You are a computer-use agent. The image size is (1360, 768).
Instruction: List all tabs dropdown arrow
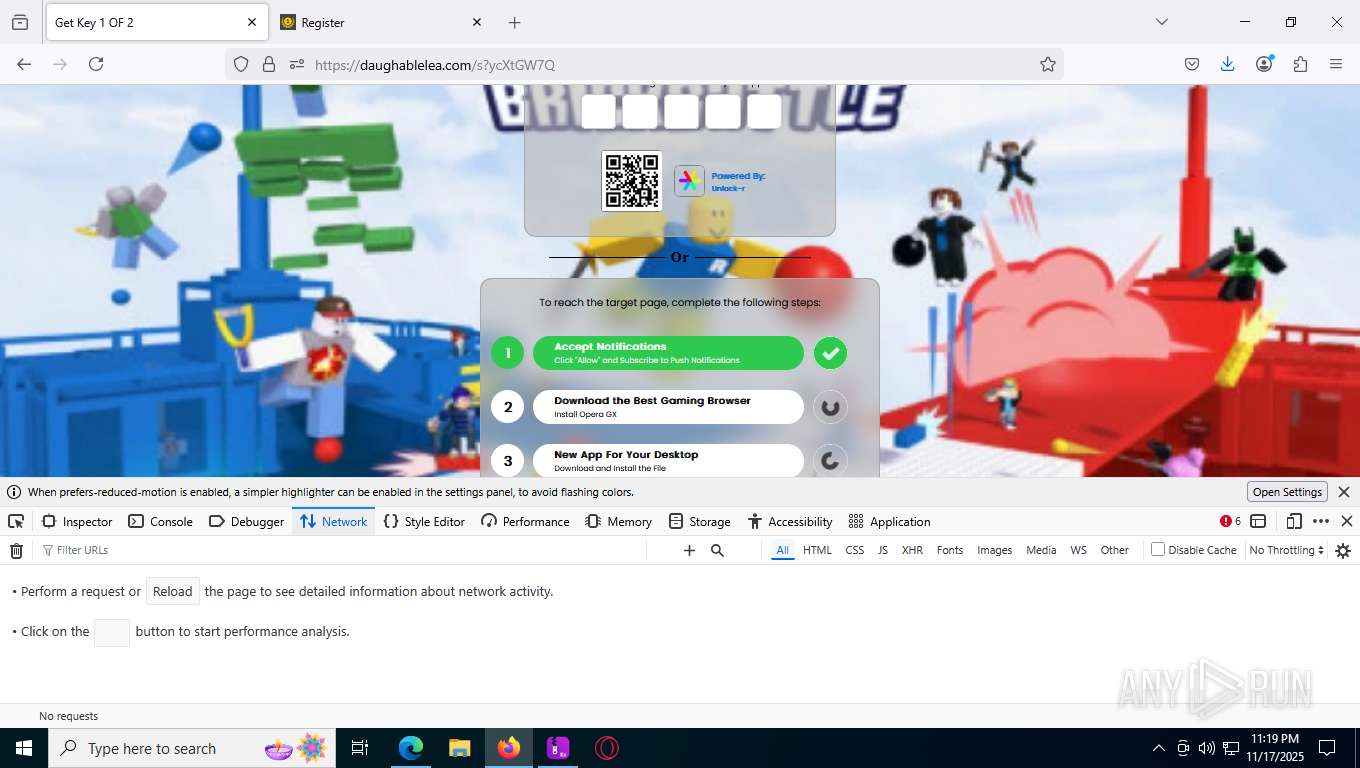(x=1162, y=22)
